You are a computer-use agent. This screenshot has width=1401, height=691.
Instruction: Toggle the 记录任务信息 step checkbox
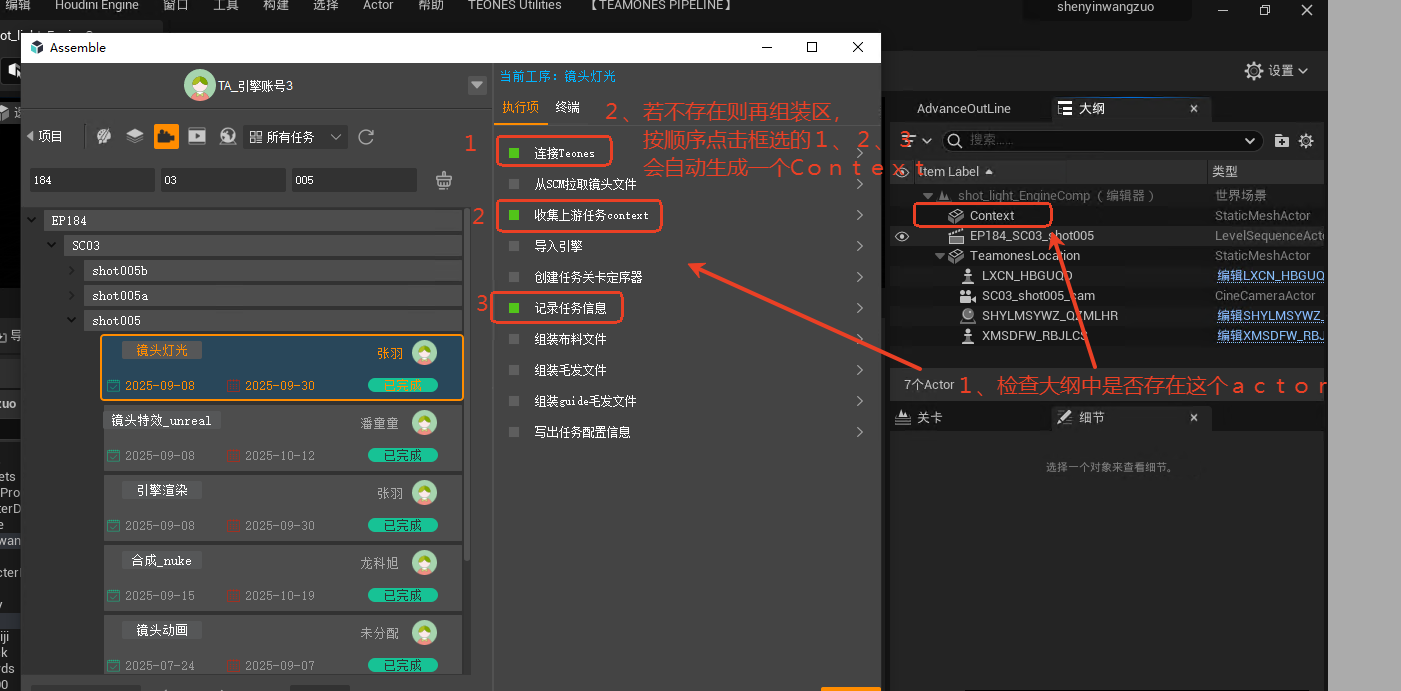[514, 308]
